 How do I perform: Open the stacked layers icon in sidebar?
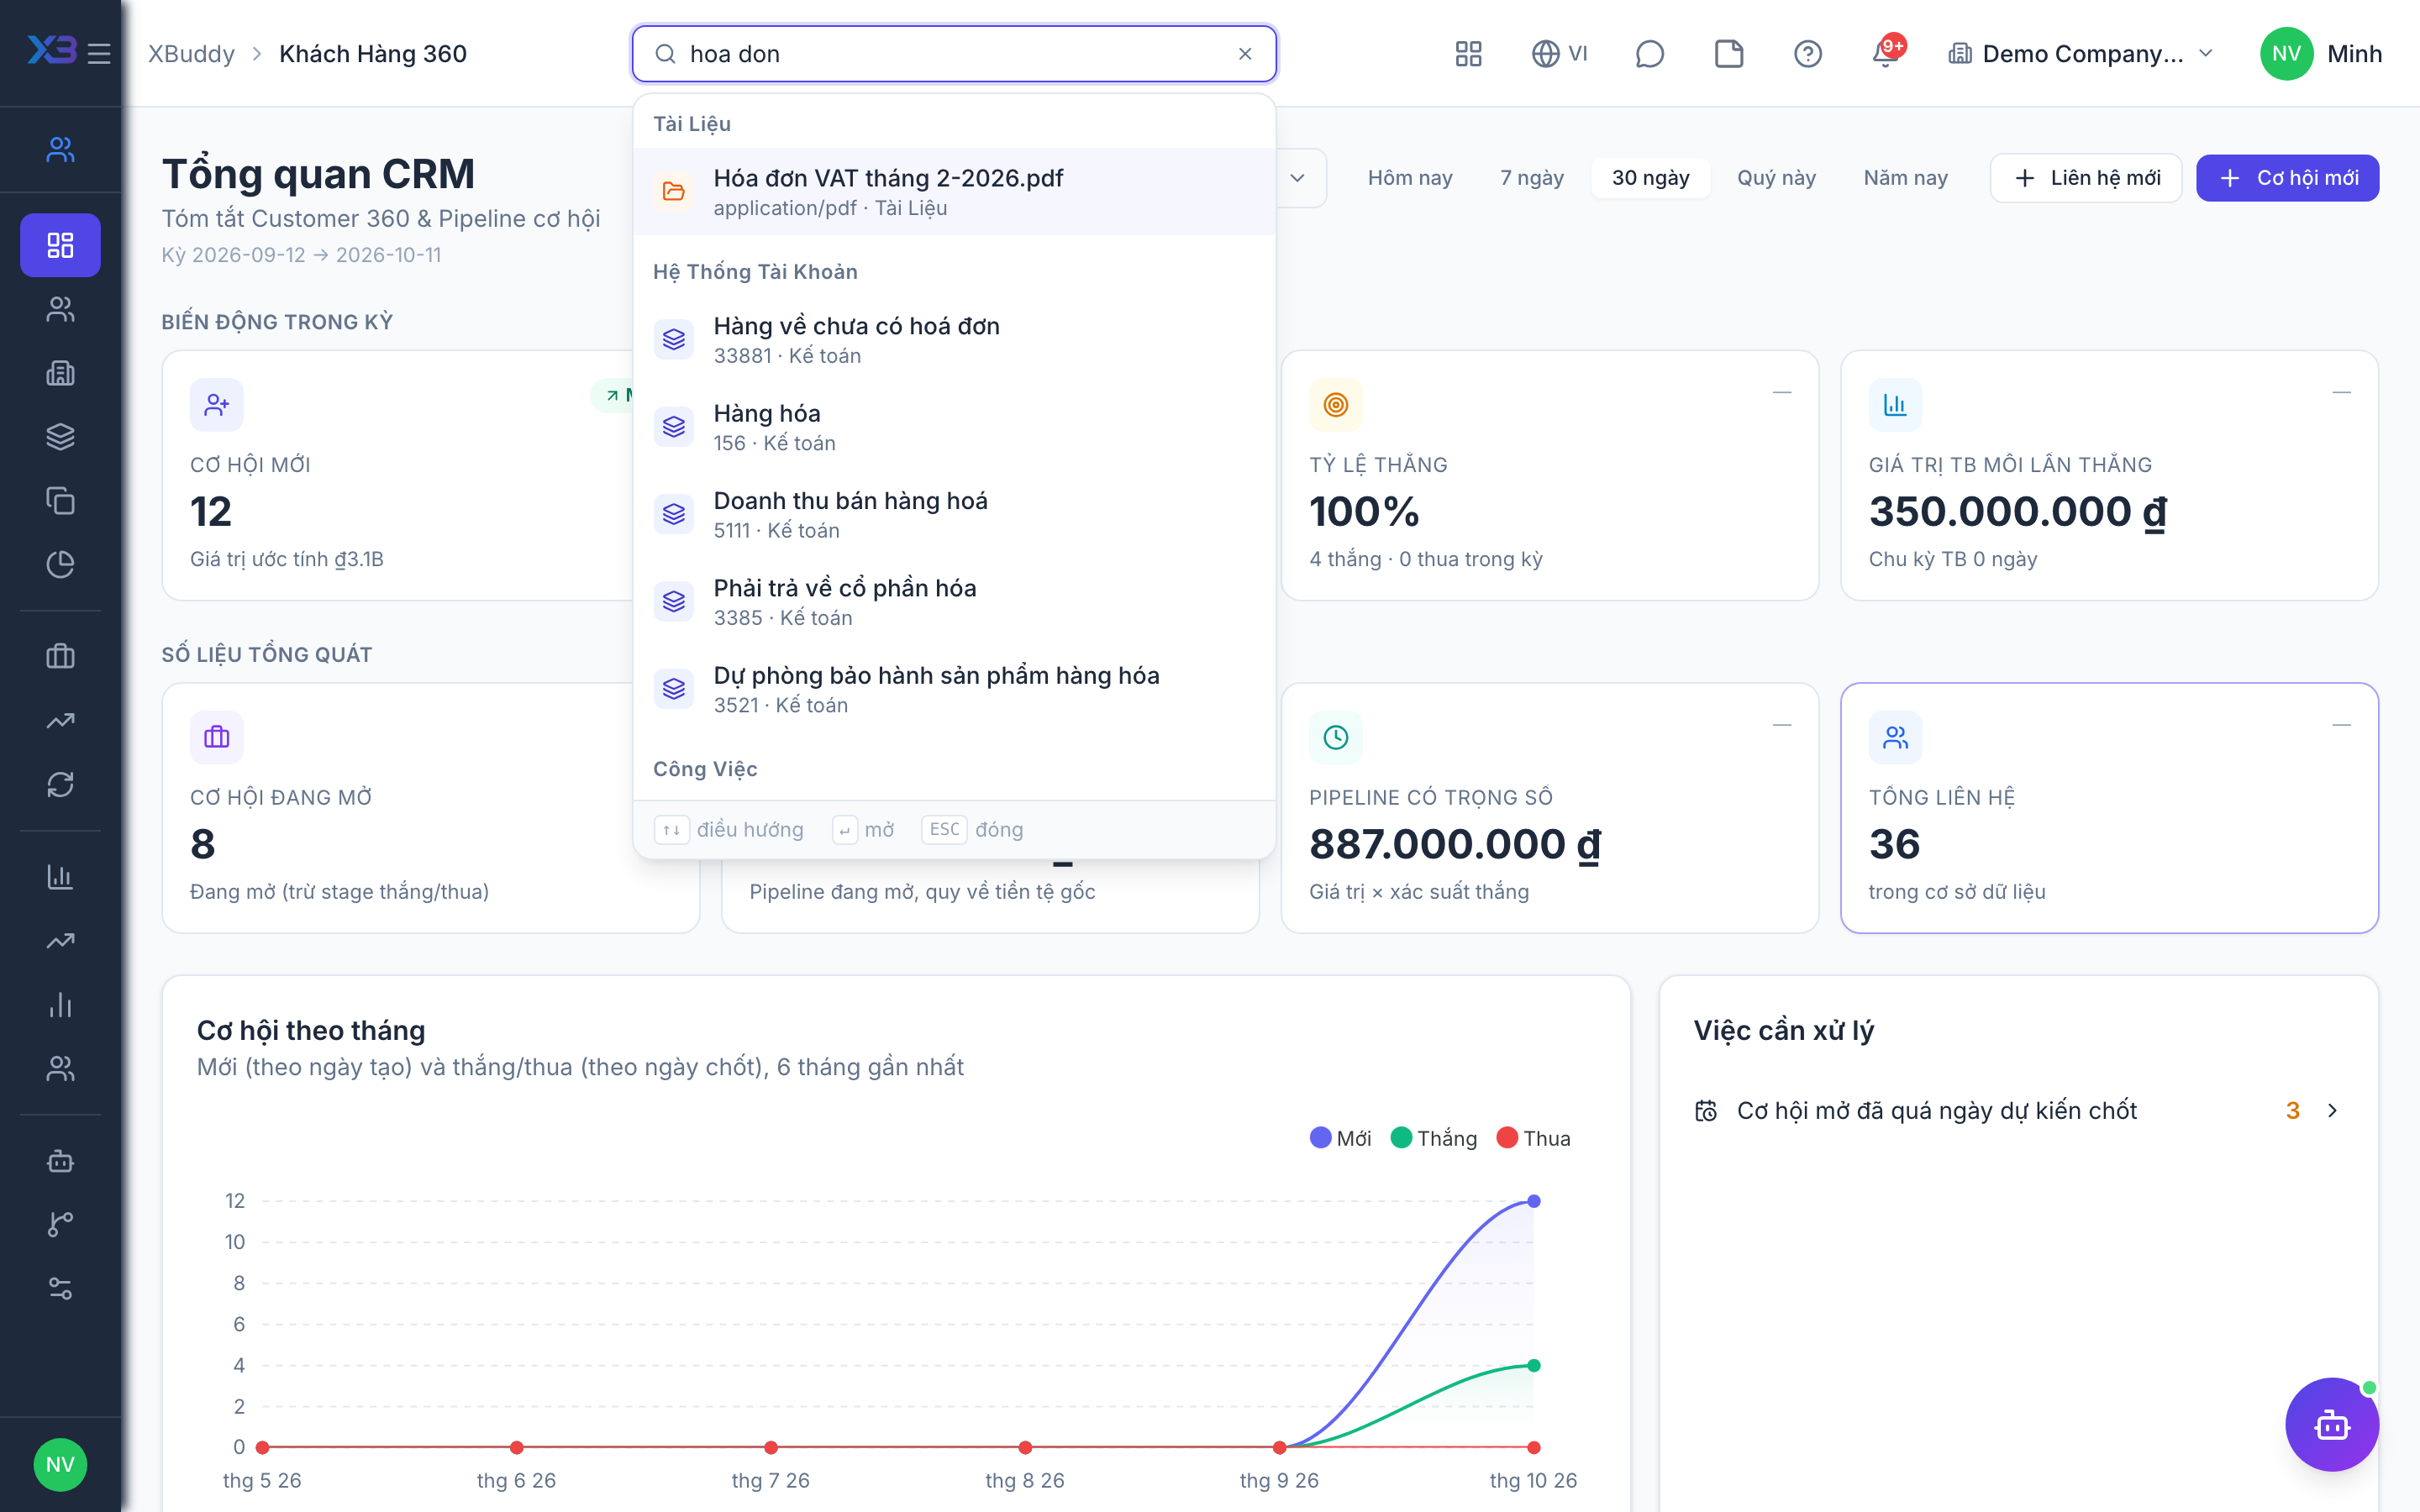pyautogui.click(x=60, y=437)
